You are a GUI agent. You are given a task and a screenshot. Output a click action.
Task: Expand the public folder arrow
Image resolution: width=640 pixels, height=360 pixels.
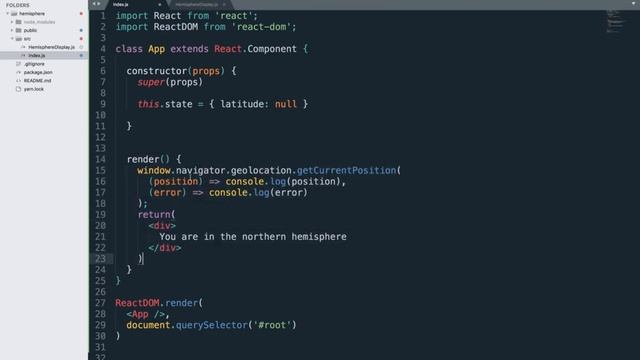[x=12, y=30]
